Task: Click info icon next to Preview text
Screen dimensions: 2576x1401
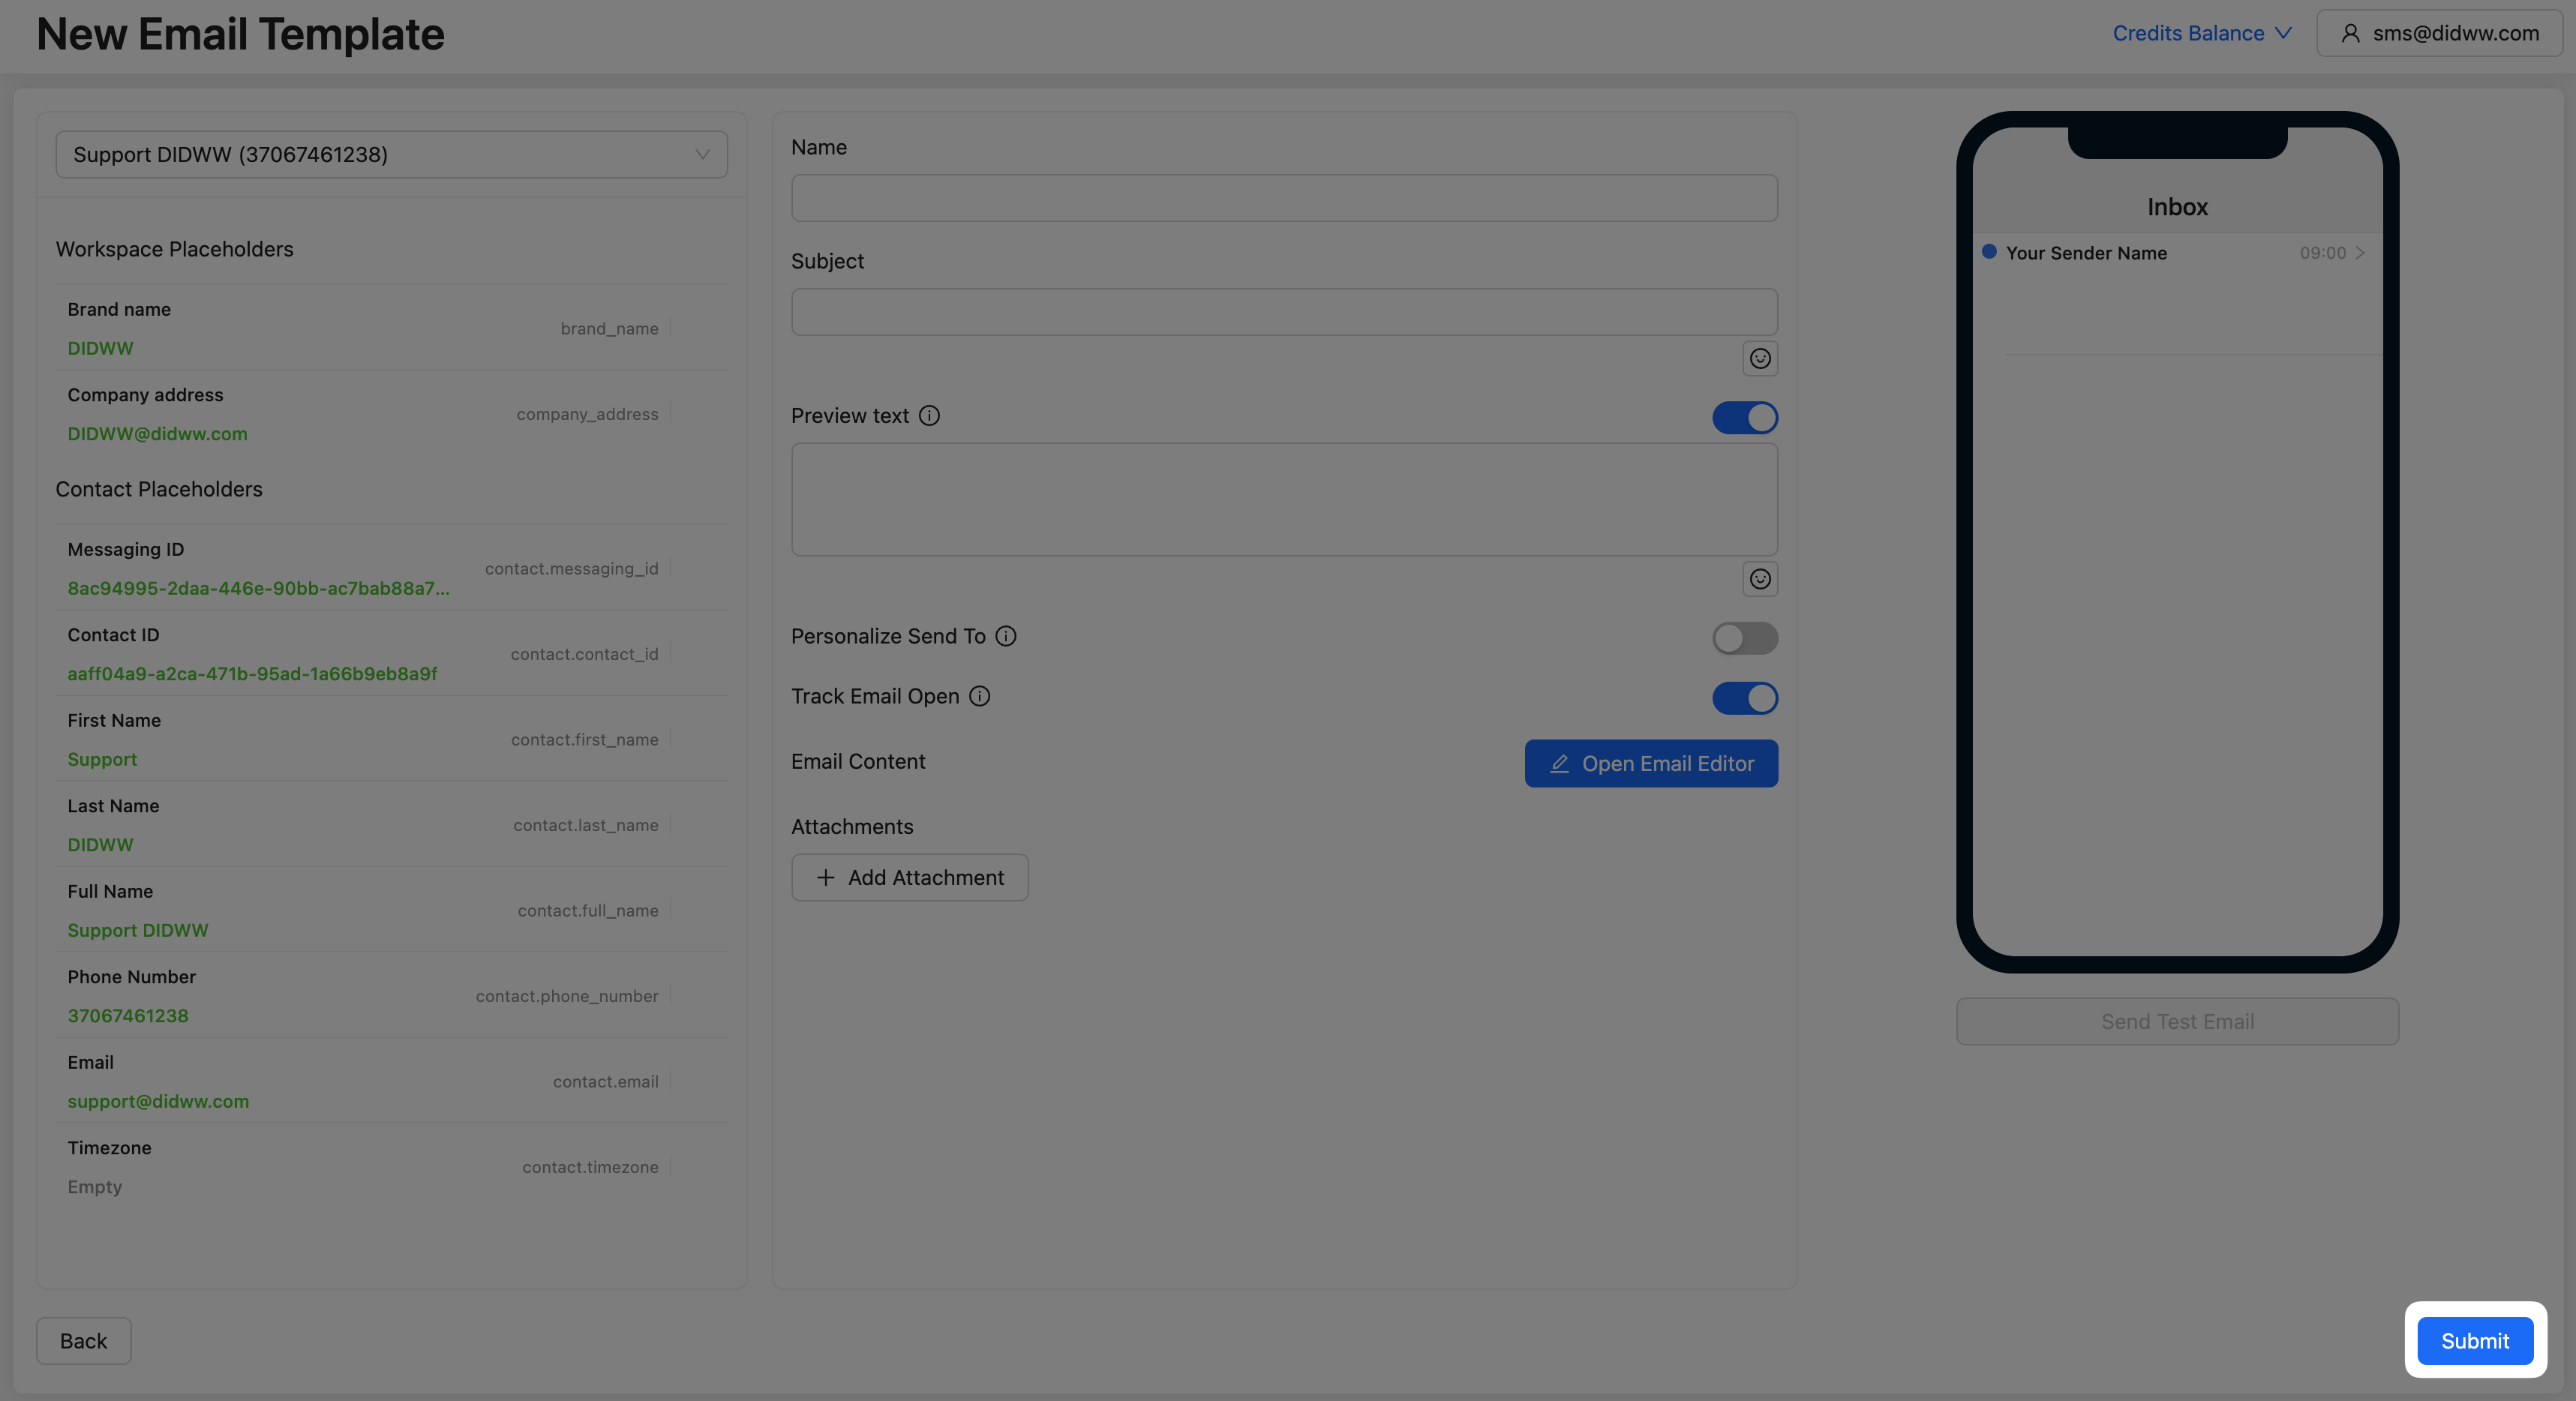Action: pyautogui.click(x=929, y=416)
